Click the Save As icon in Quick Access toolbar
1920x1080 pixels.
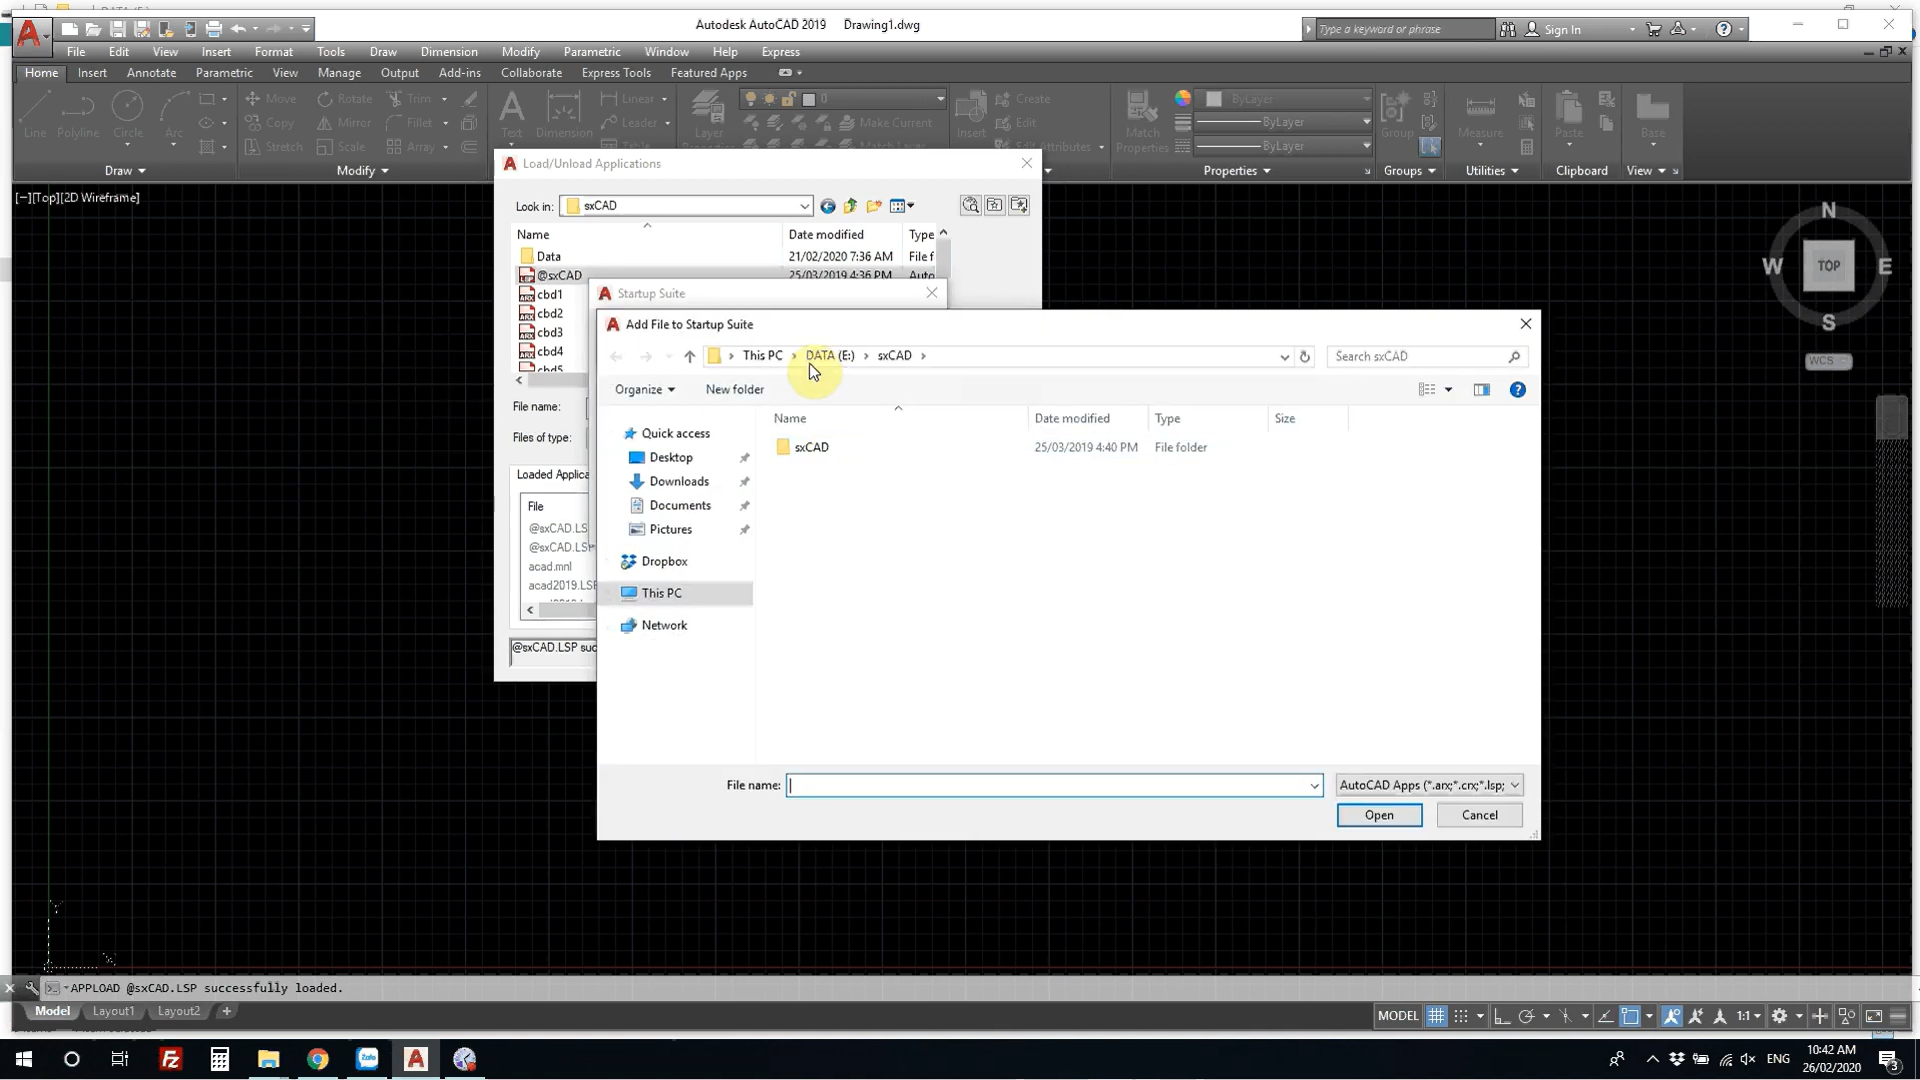[x=141, y=29]
